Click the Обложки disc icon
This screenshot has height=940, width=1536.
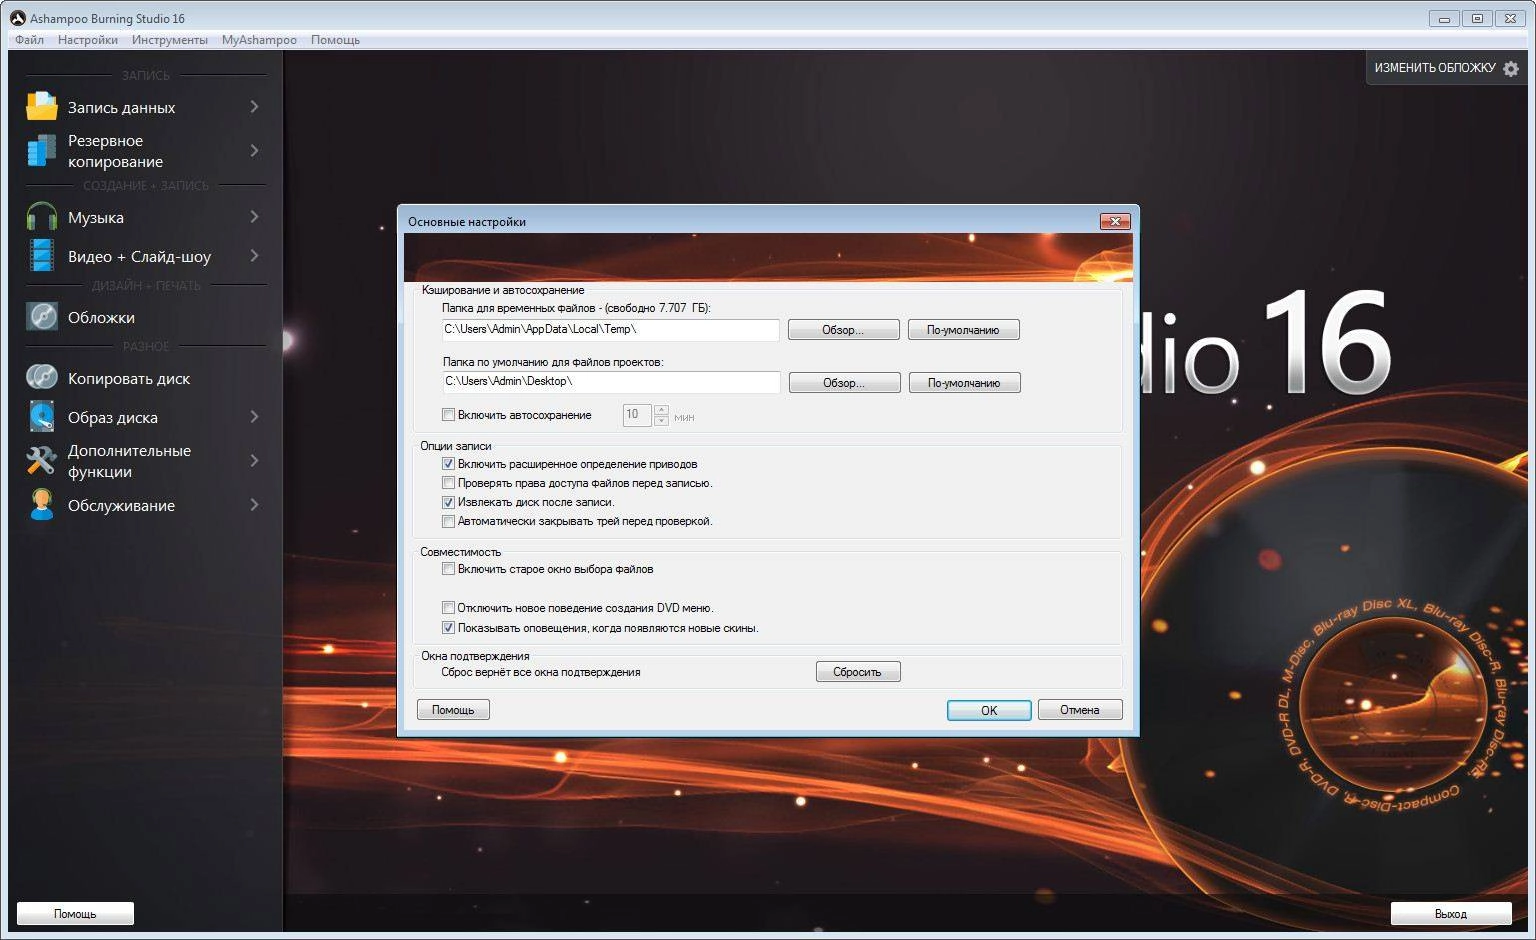pyautogui.click(x=42, y=317)
